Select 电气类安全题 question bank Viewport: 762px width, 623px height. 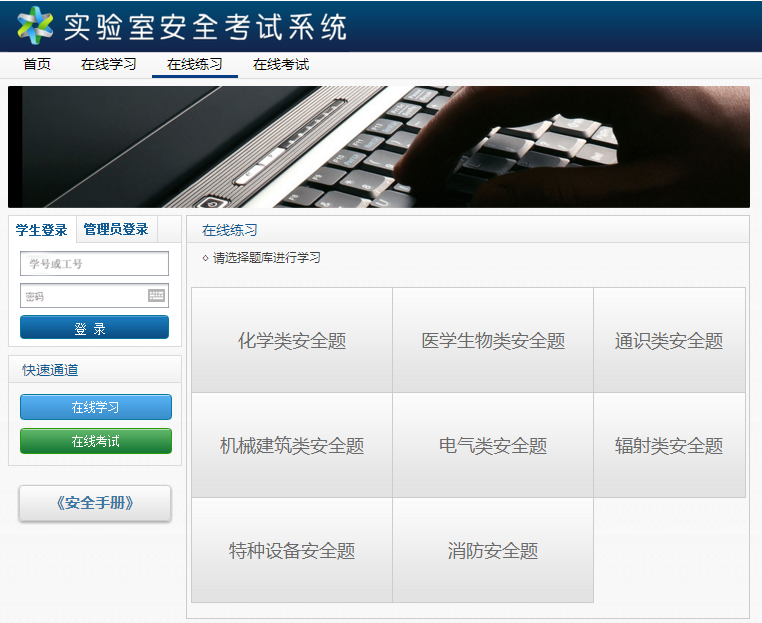(x=493, y=445)
